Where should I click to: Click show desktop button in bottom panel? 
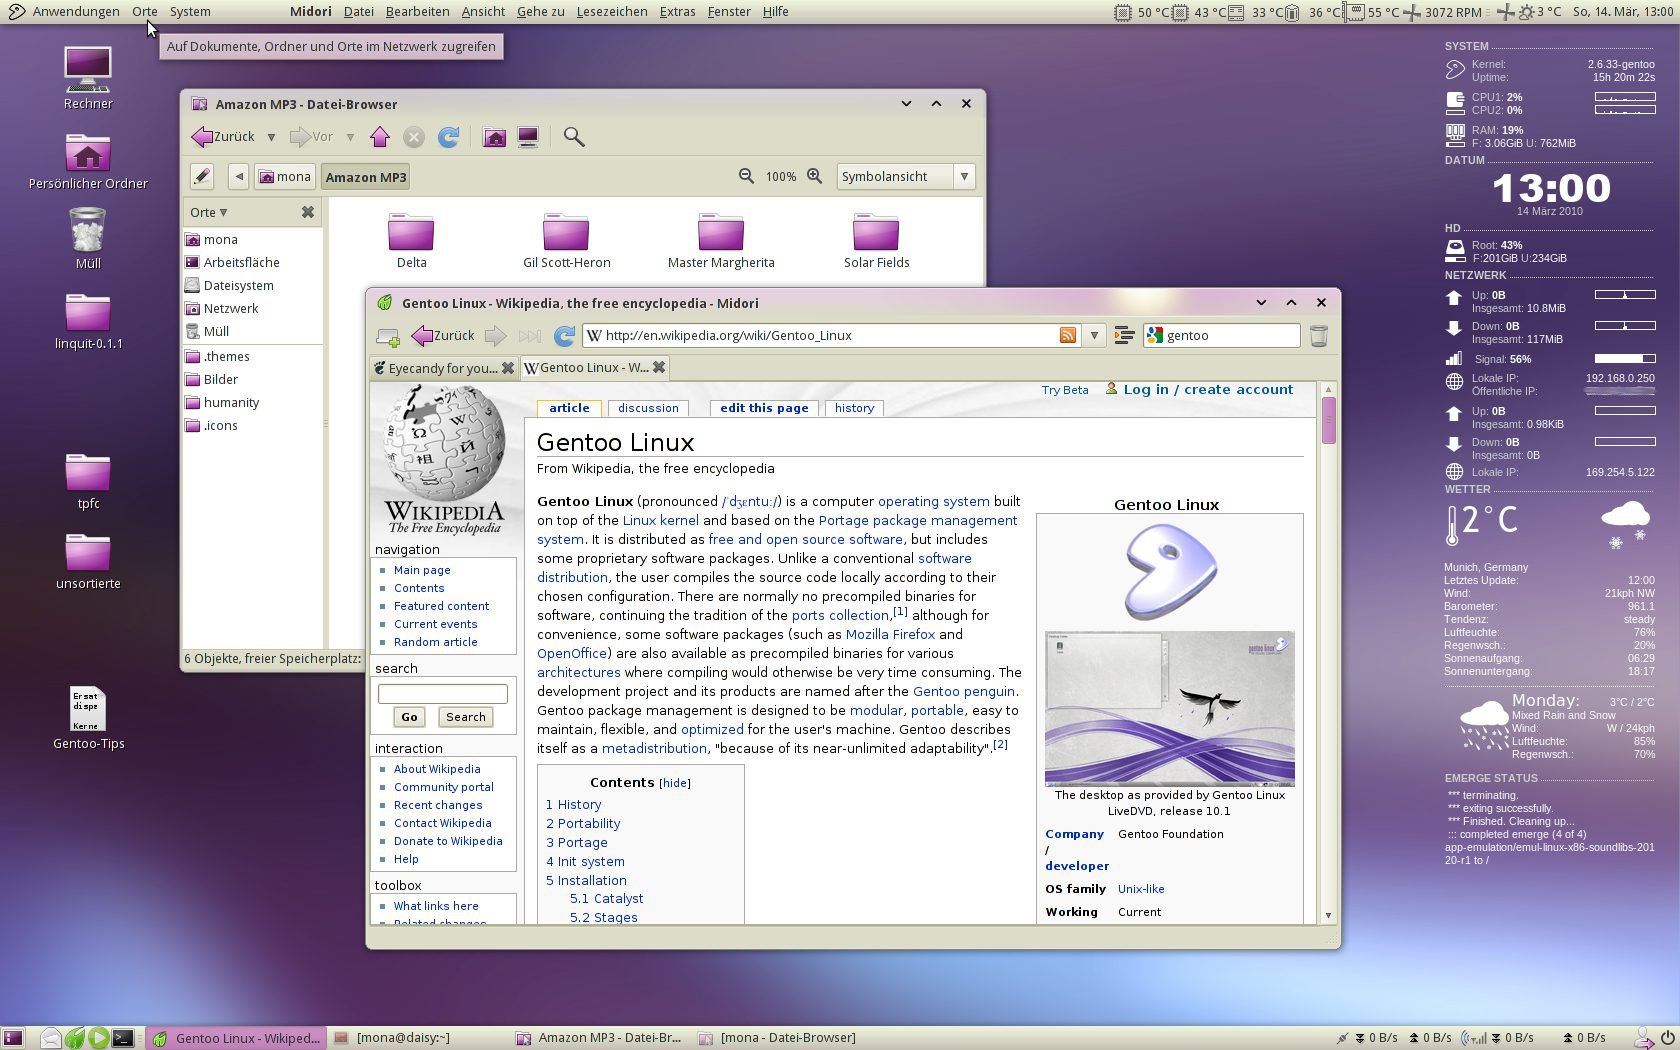[x=13, y=1038]
